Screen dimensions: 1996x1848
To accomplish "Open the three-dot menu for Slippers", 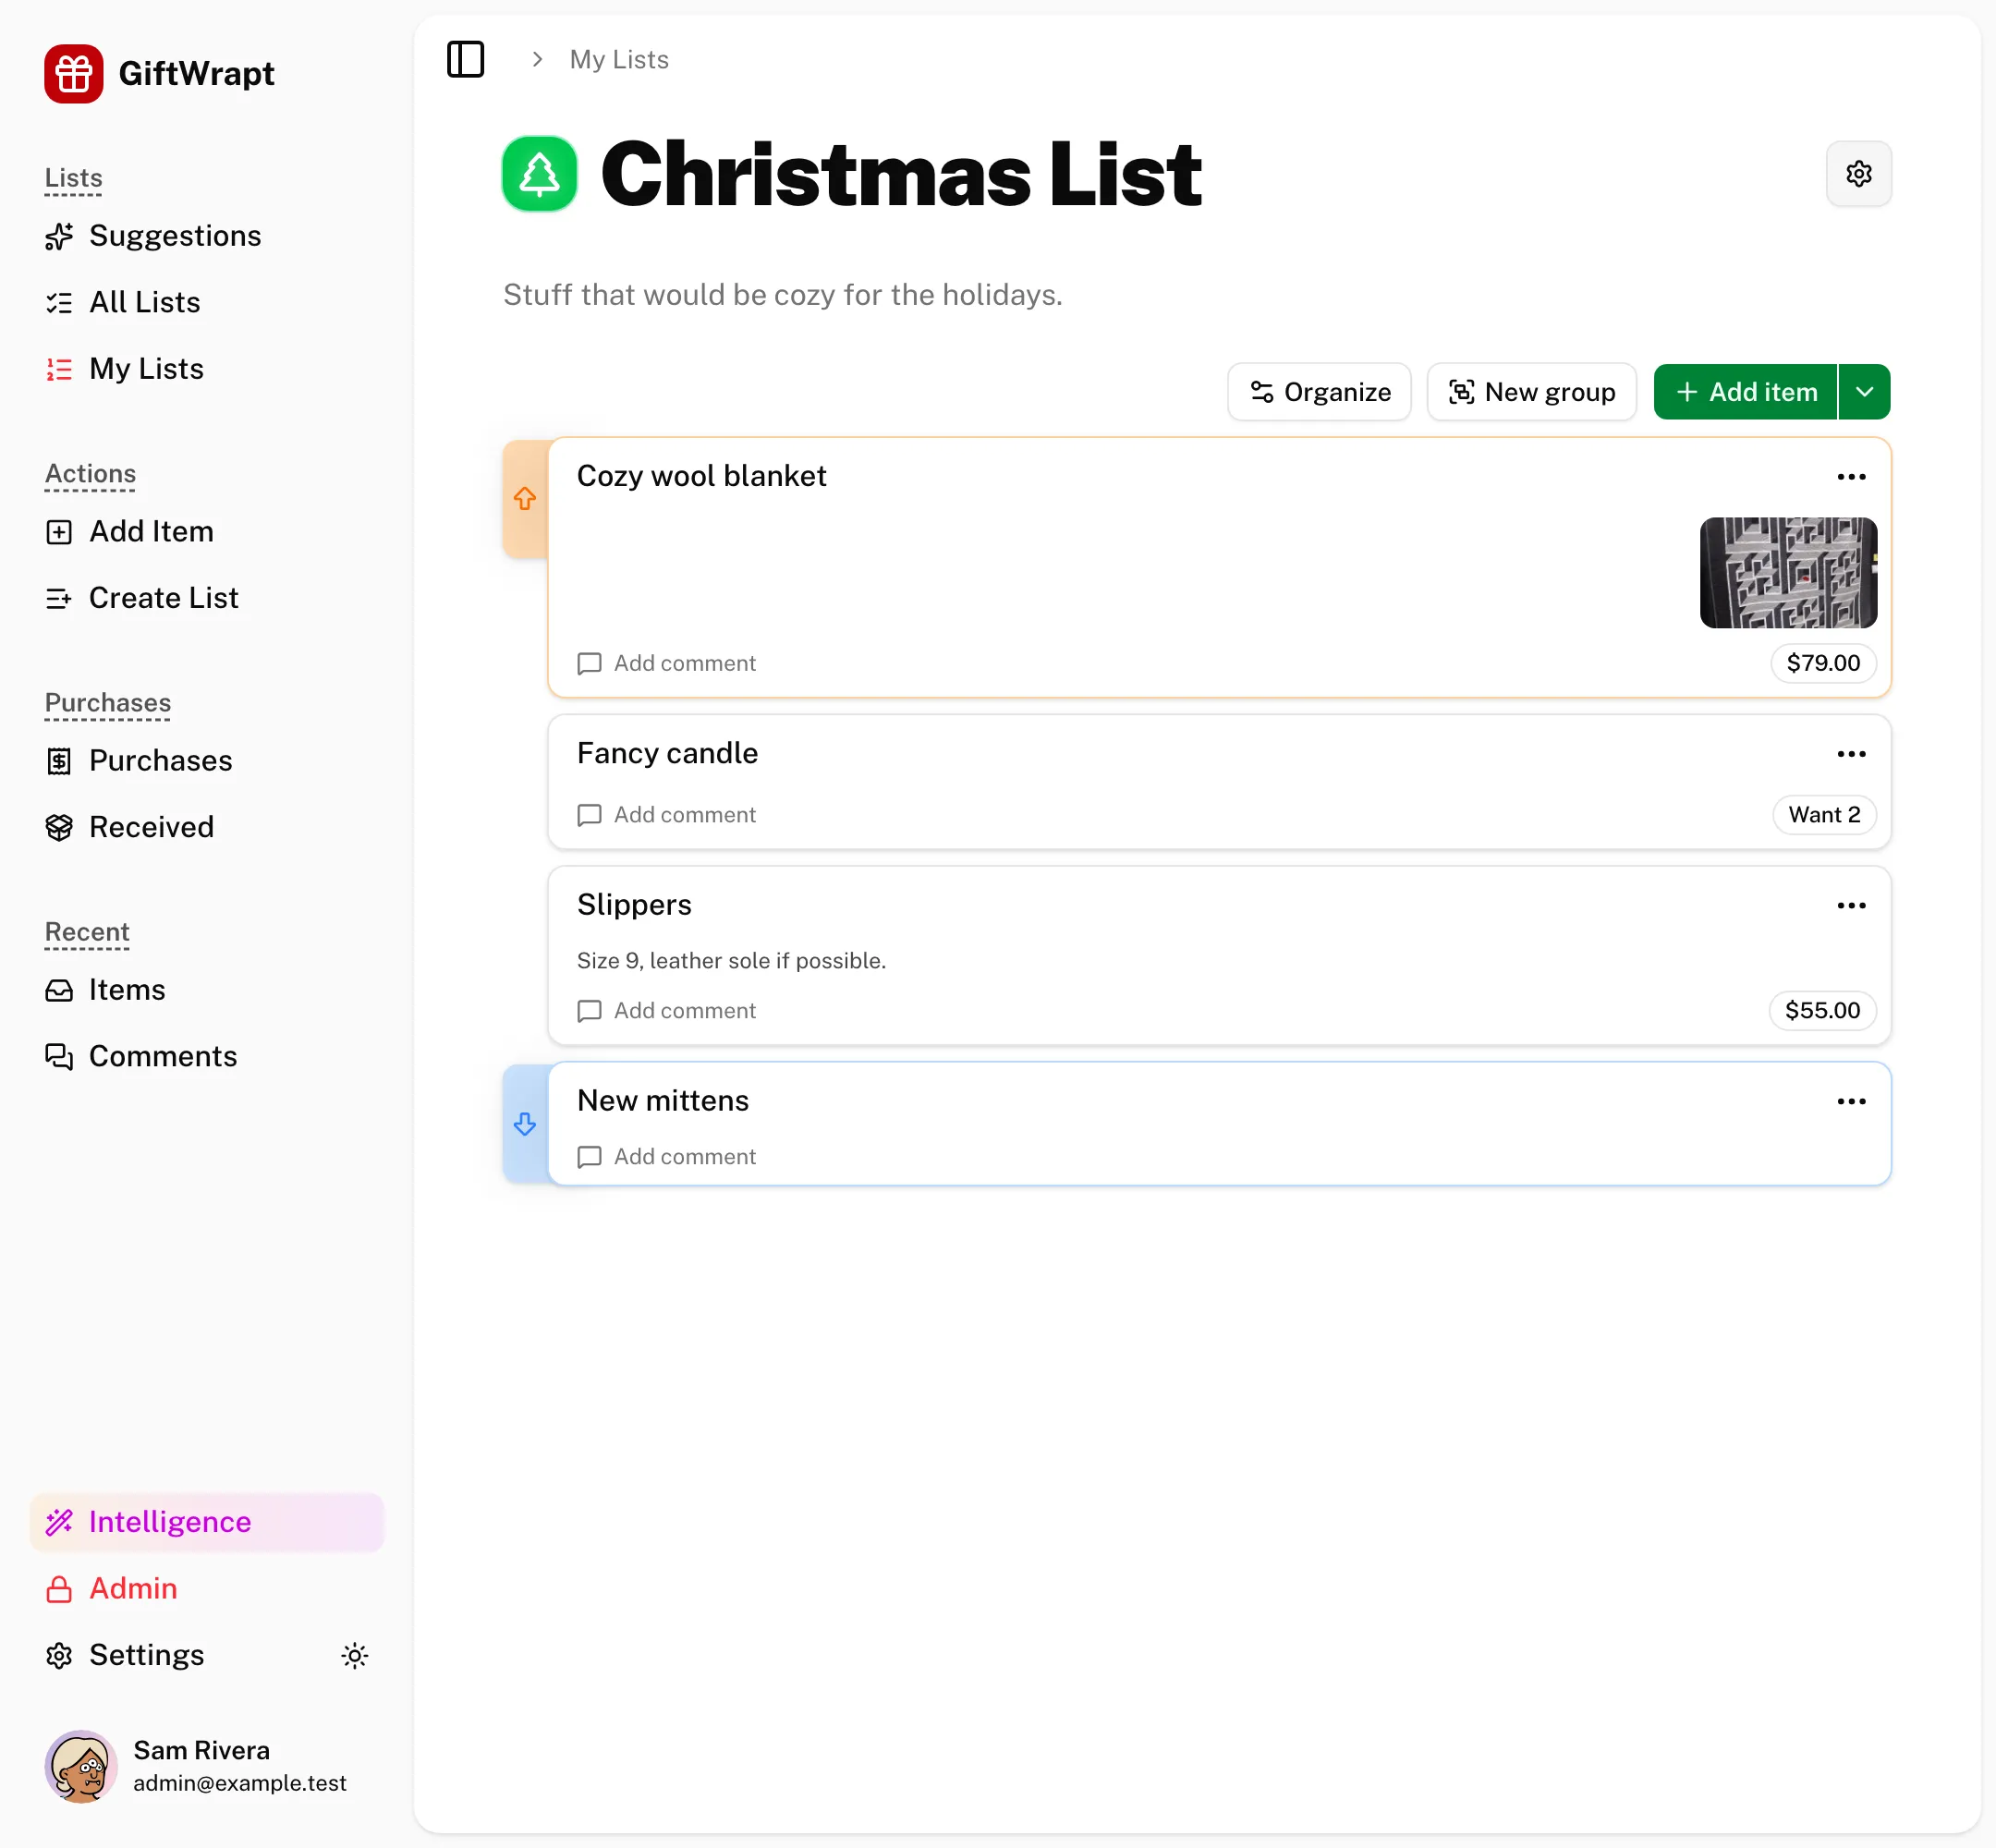I will click(x=1851, y=906).
